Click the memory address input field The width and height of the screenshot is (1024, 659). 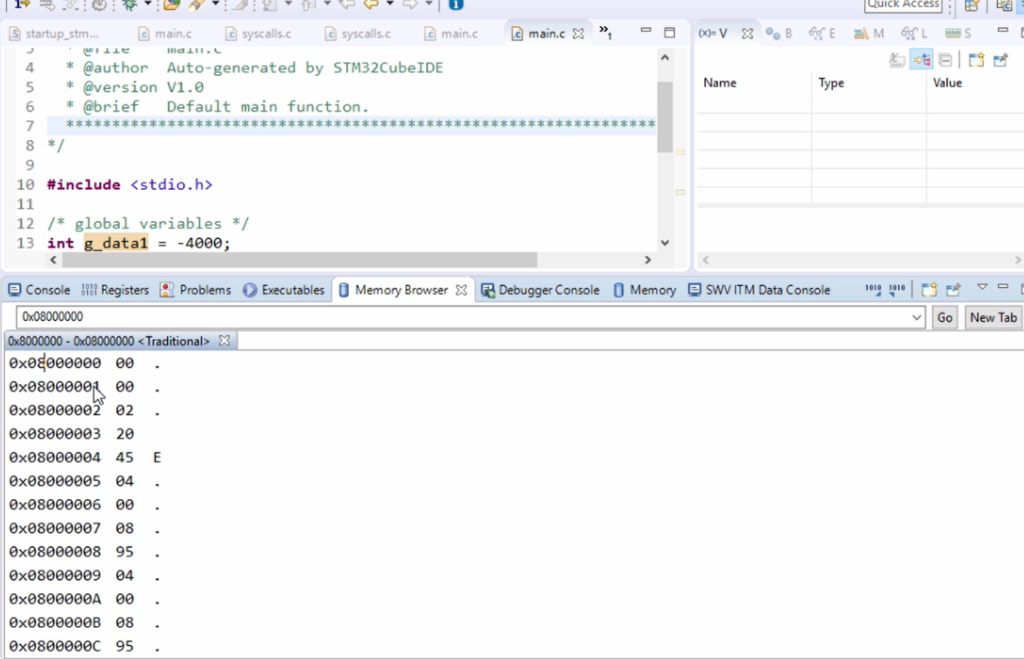462,317
